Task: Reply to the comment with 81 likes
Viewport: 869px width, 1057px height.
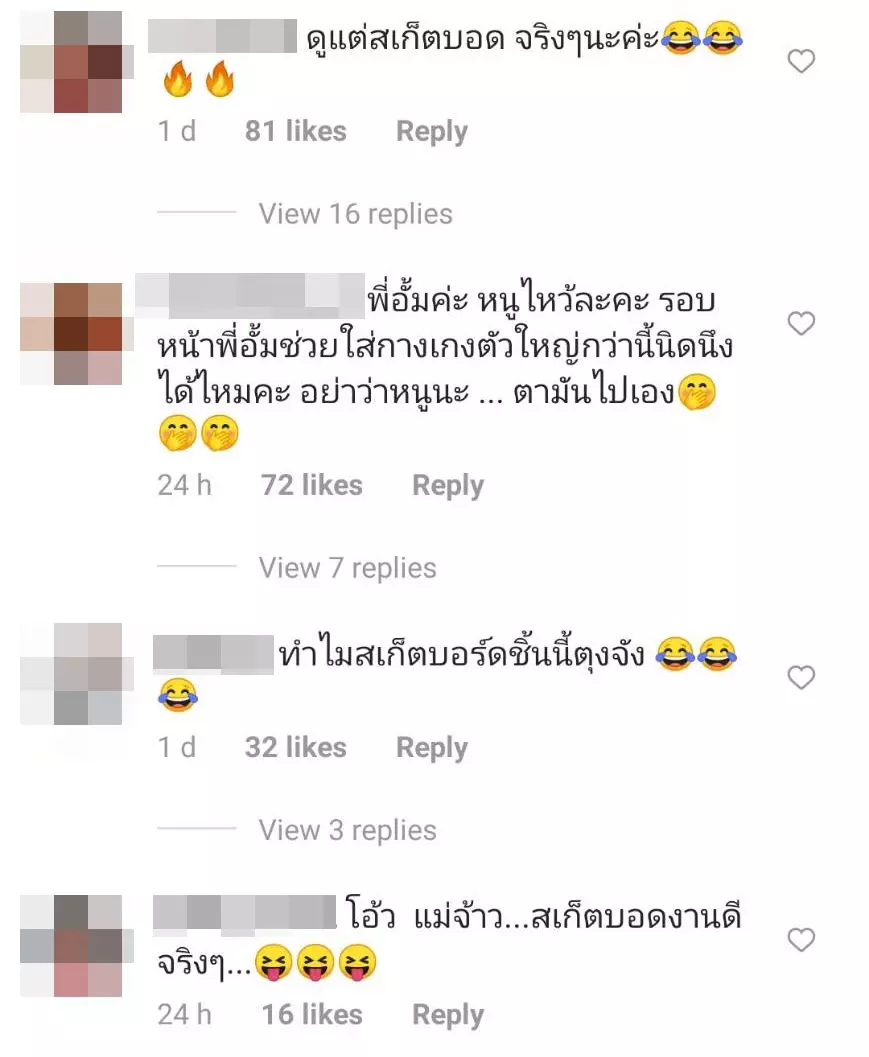Action: coord(431,131)
